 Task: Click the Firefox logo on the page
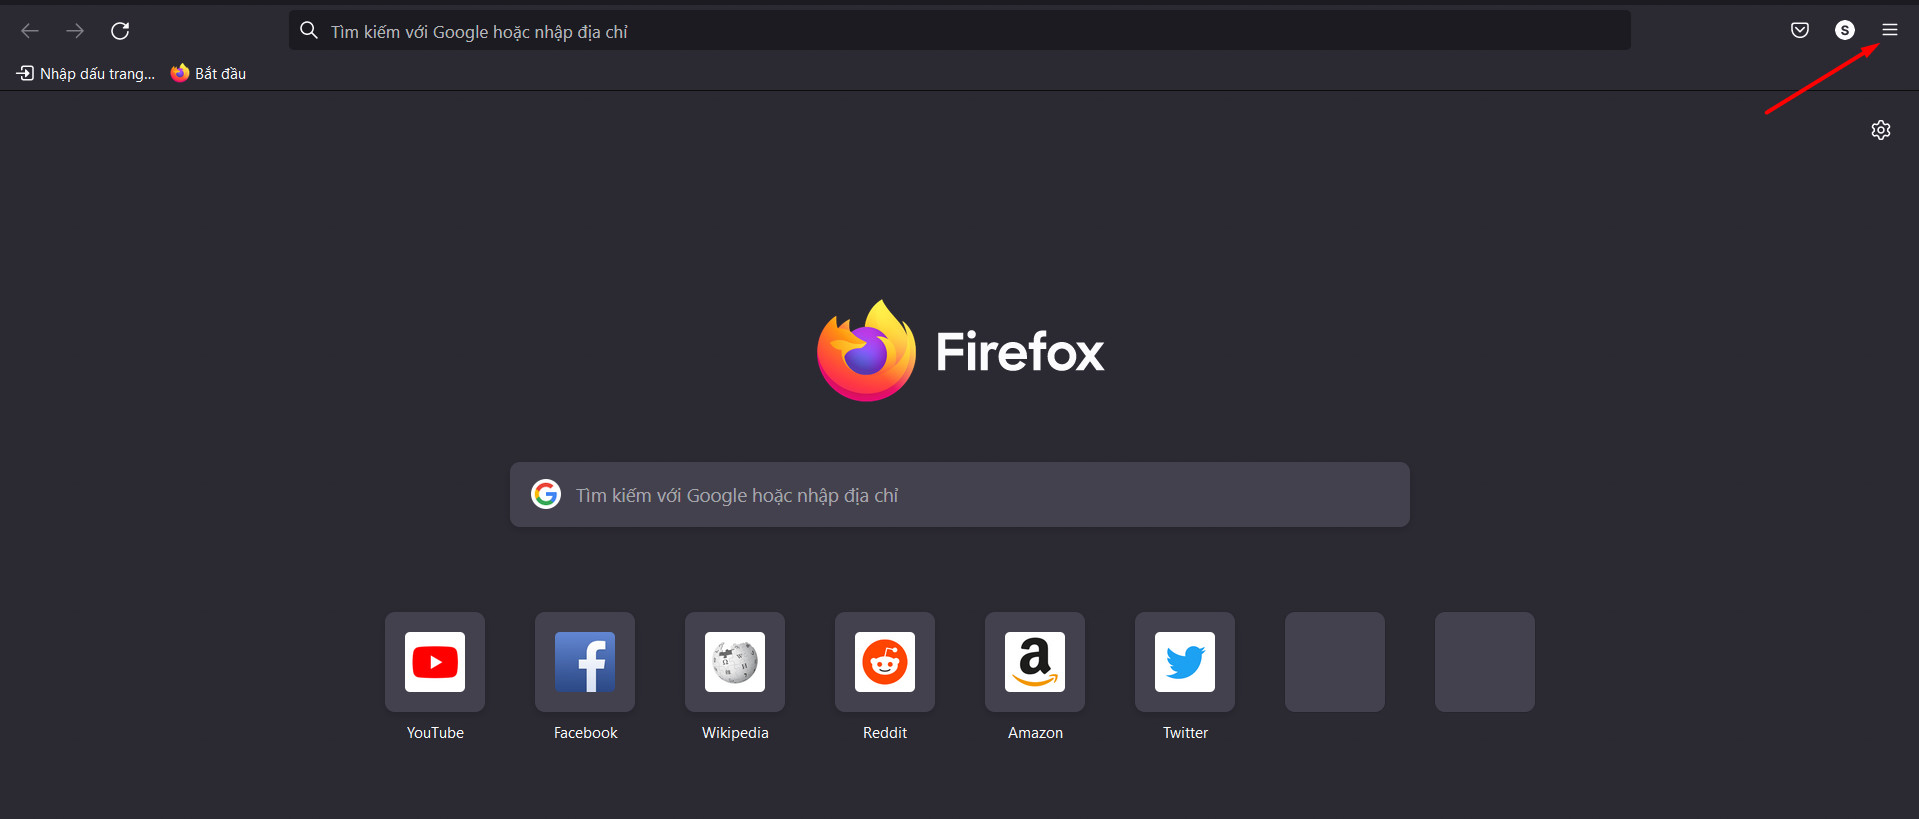[x=866, y=351]
